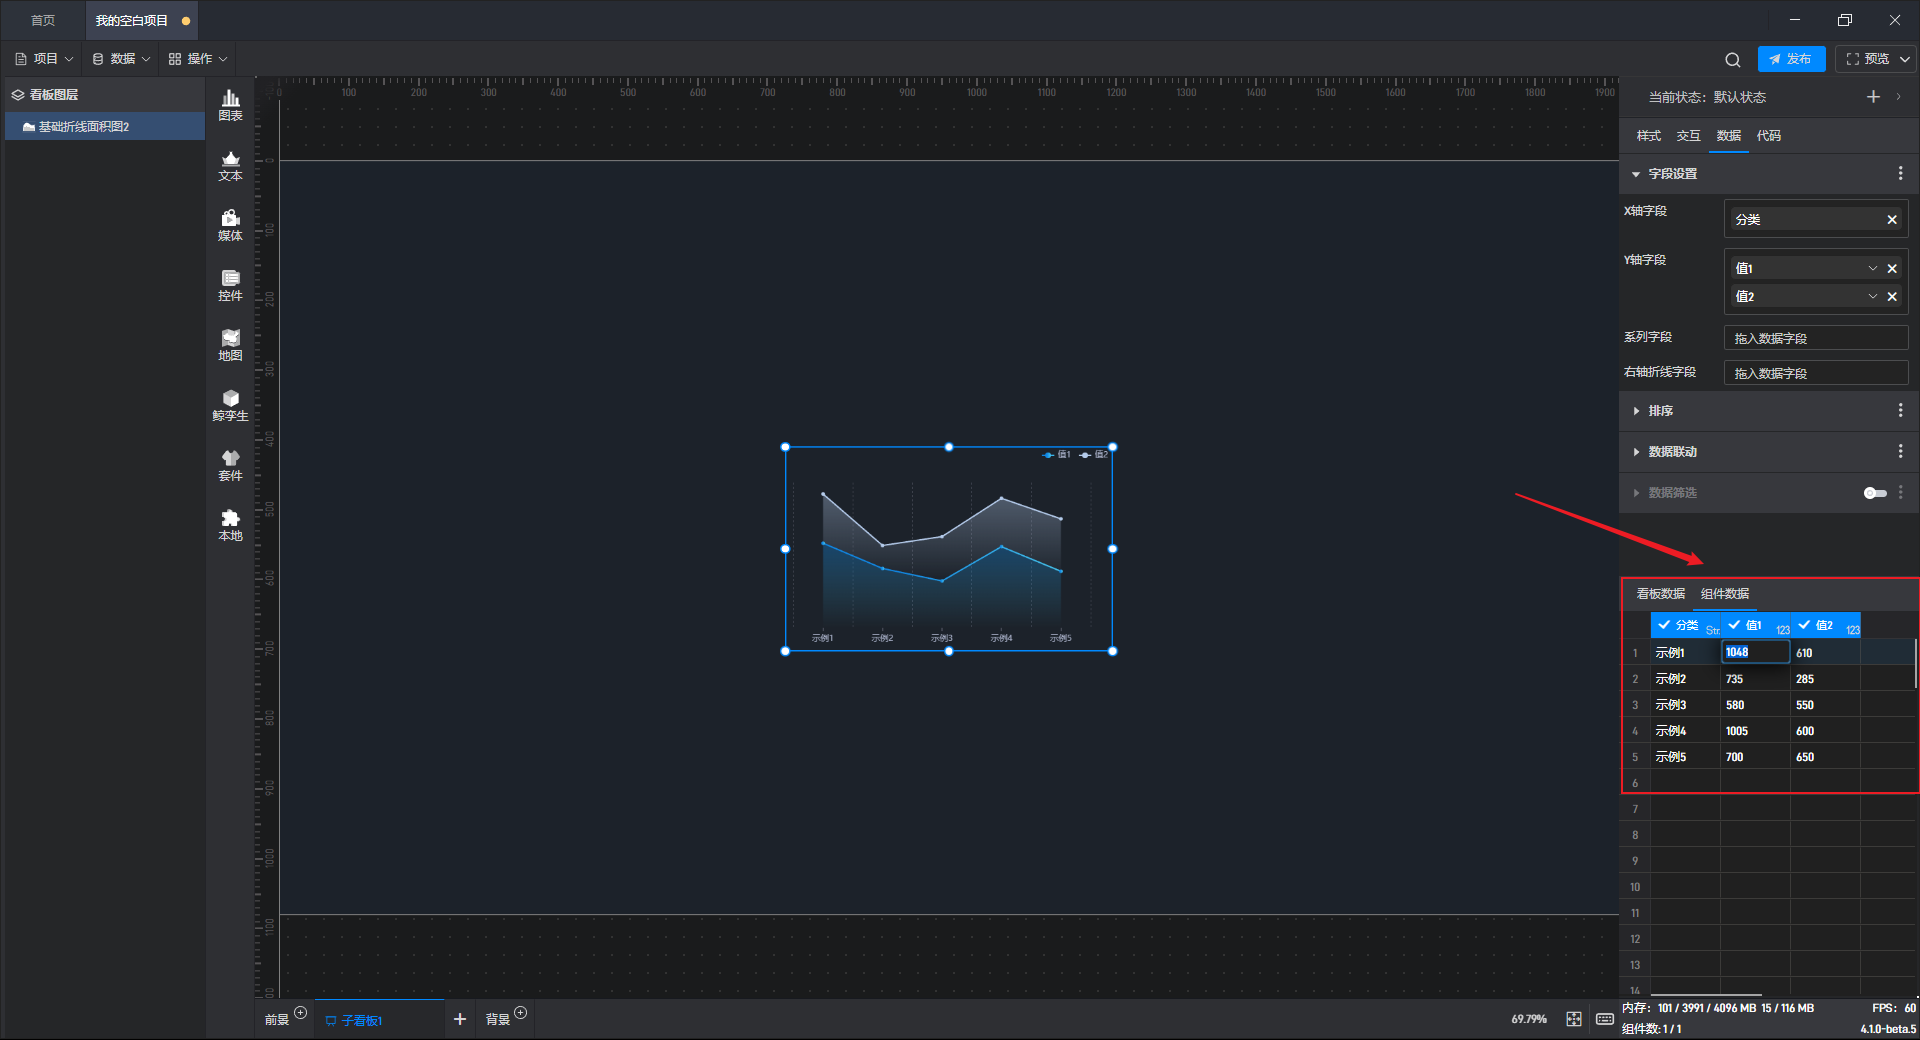The height and width of the screenshot is (1040, 1920).
Task: Uncheck the 分类 column checkbox
Action: click(1664, 625)
